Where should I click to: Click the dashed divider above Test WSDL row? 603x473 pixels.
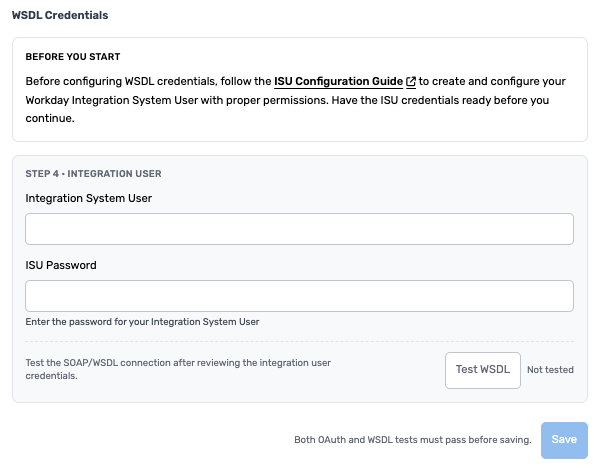click(x=299, y=342)
